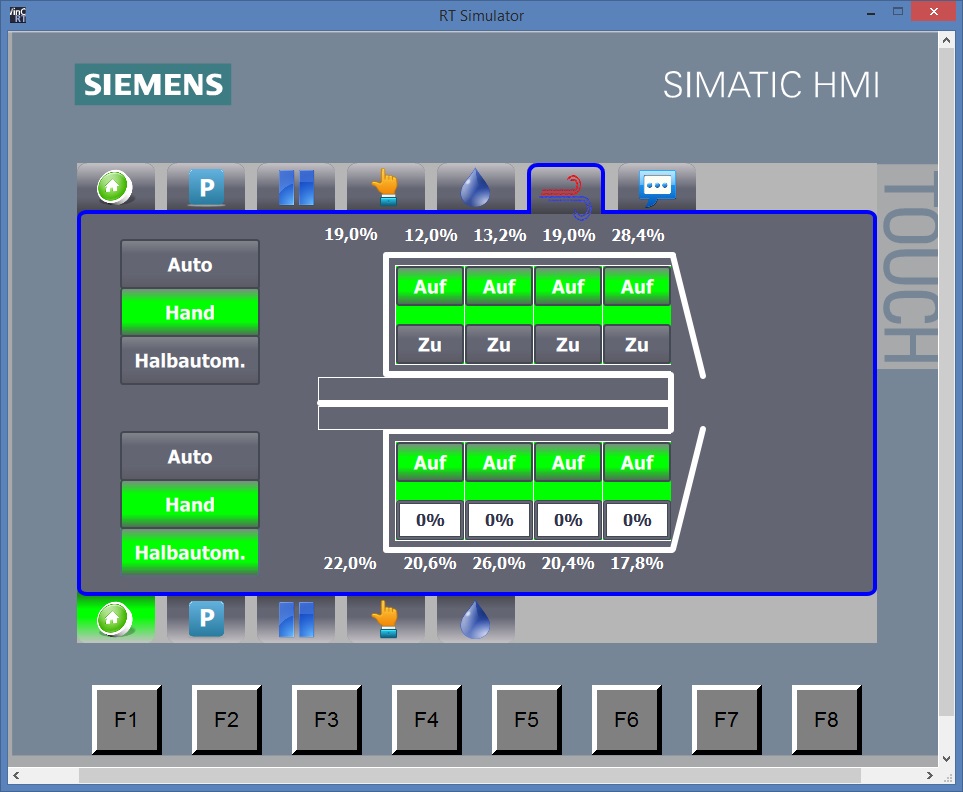Click first Zu button in upper row
963x792 pixels.
pos(430,344)
